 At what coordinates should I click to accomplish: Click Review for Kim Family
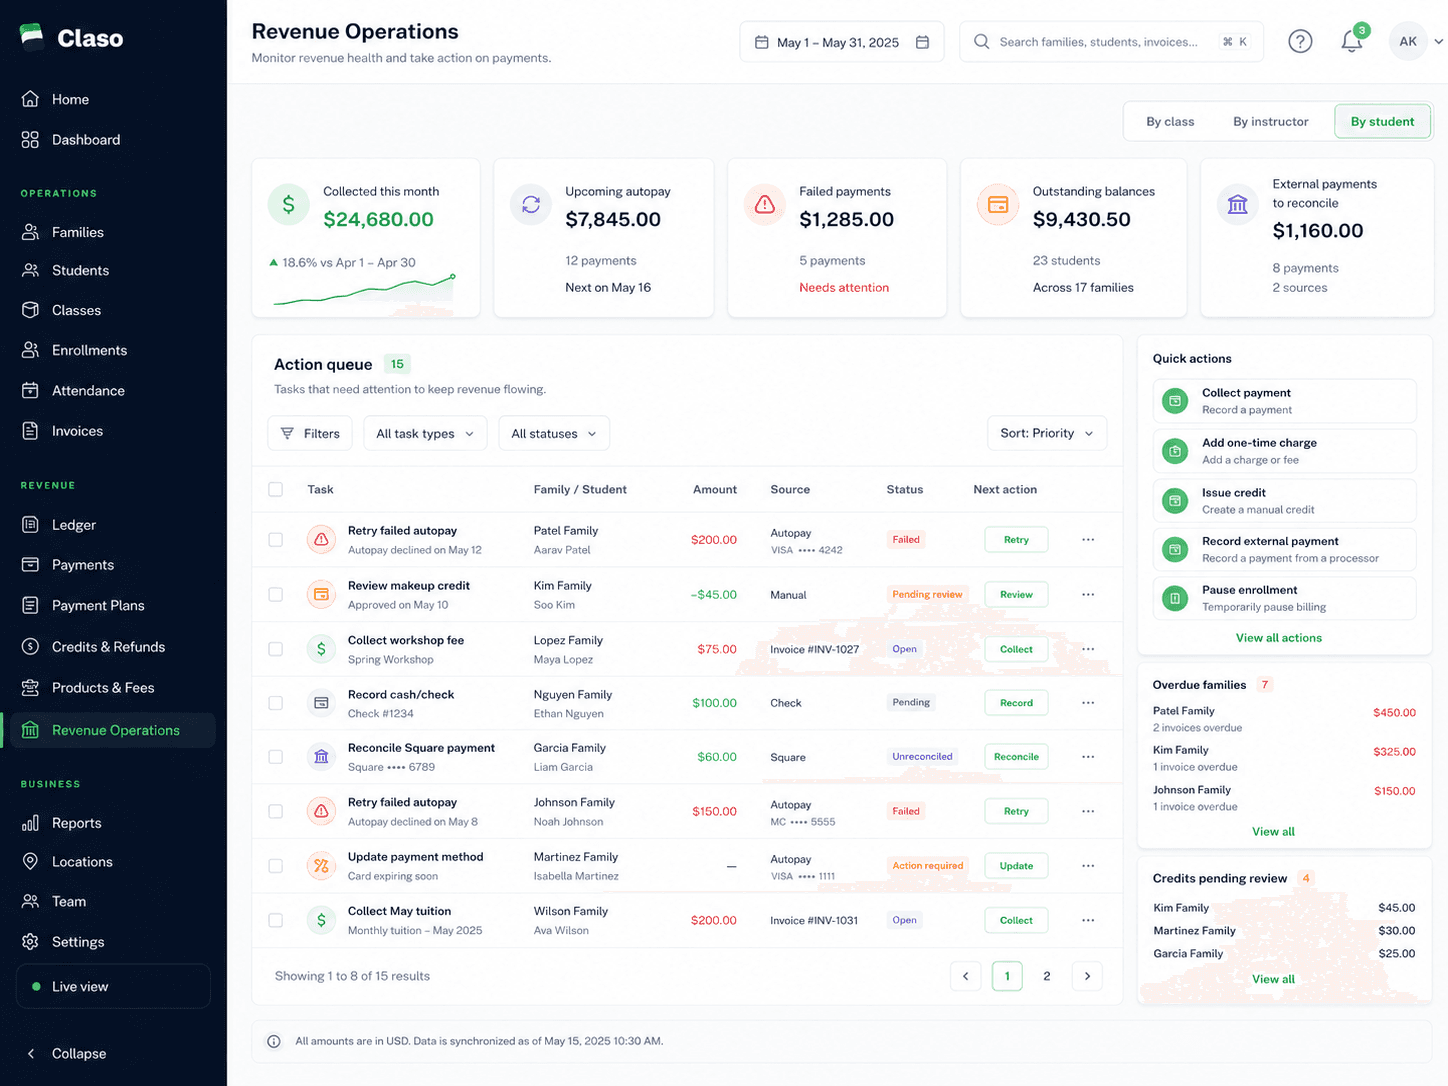[x=1016, y=595]
